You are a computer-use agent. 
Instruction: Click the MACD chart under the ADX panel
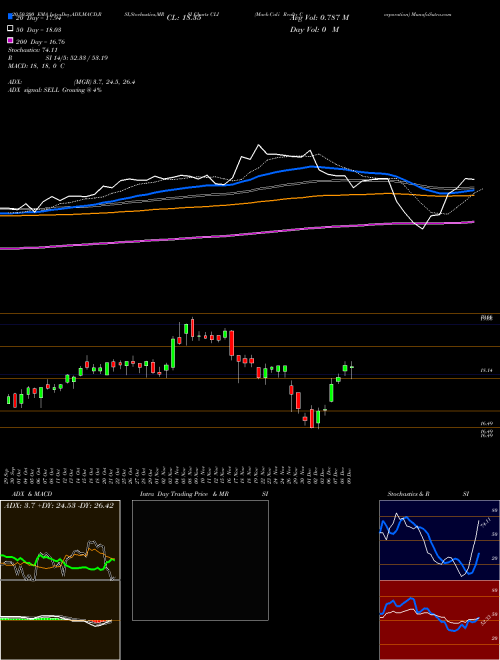click(x=60, y=620)
